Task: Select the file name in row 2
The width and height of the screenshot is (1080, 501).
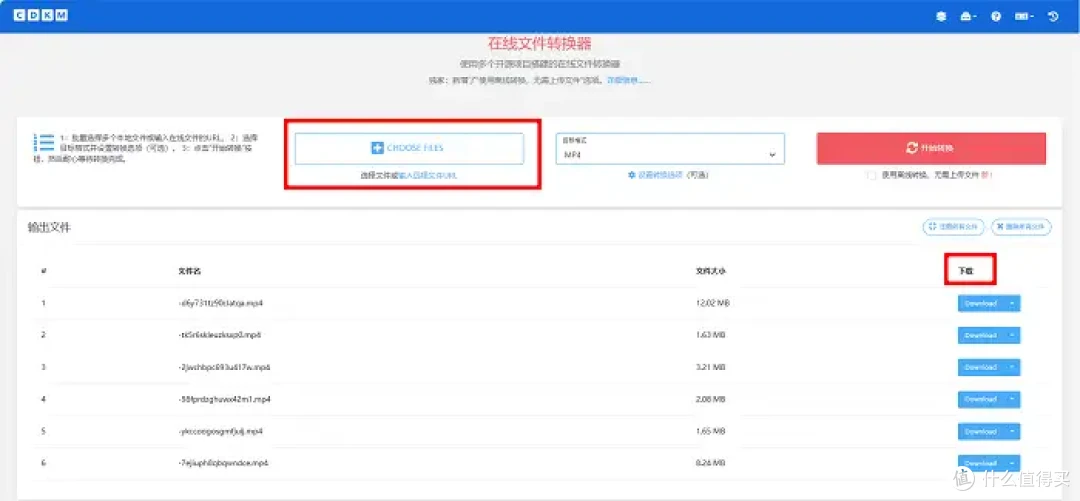Action: (x=219, y=335)
